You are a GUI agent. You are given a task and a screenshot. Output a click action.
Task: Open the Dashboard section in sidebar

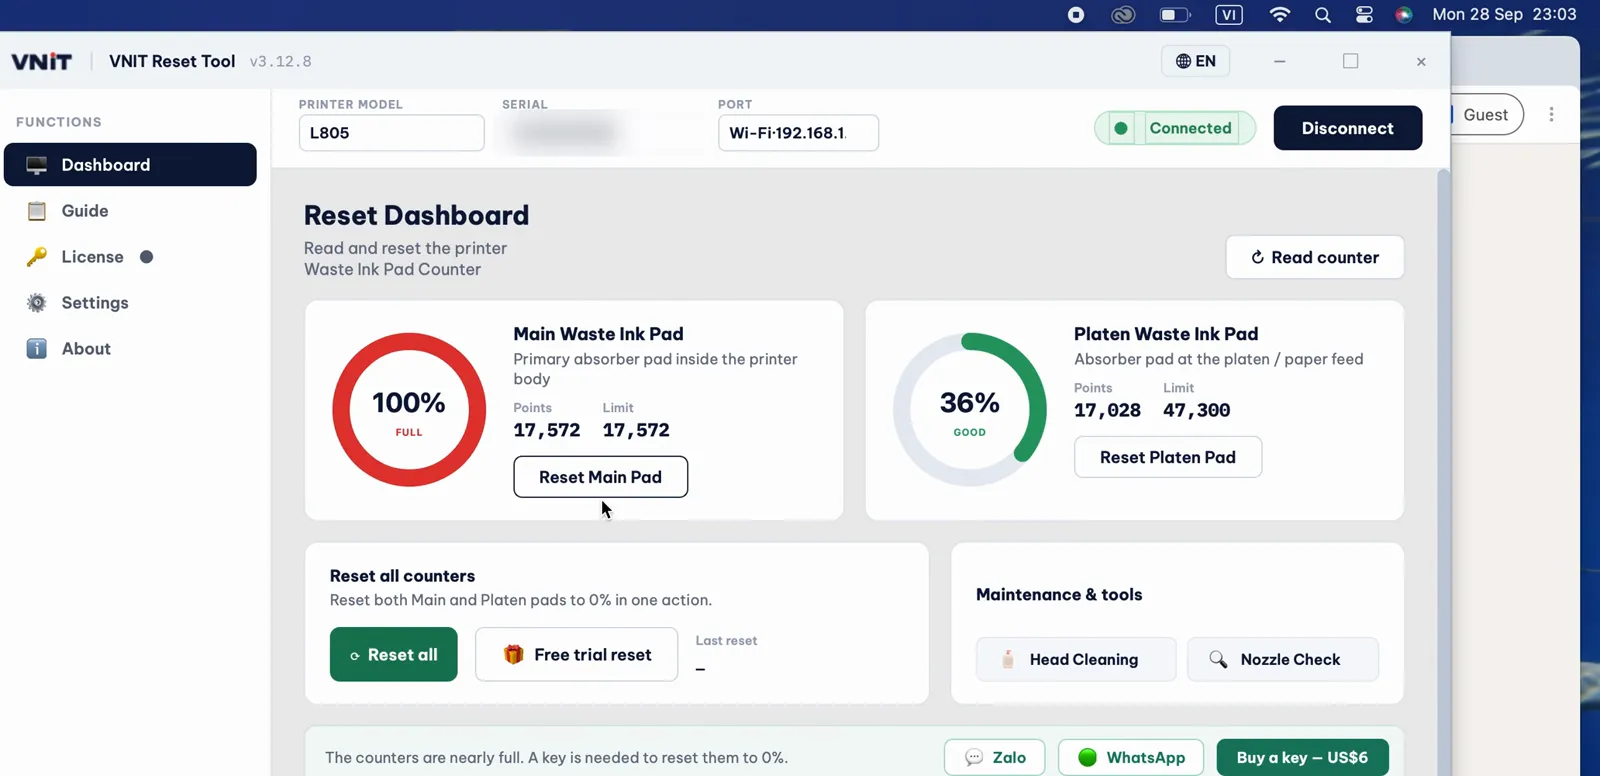[130, 165]
